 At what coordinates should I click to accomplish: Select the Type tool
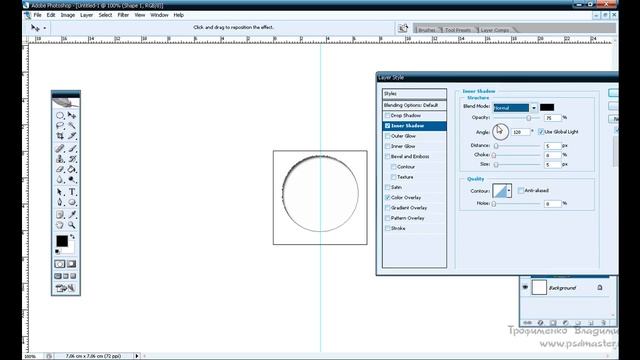(x=72, y=192)
